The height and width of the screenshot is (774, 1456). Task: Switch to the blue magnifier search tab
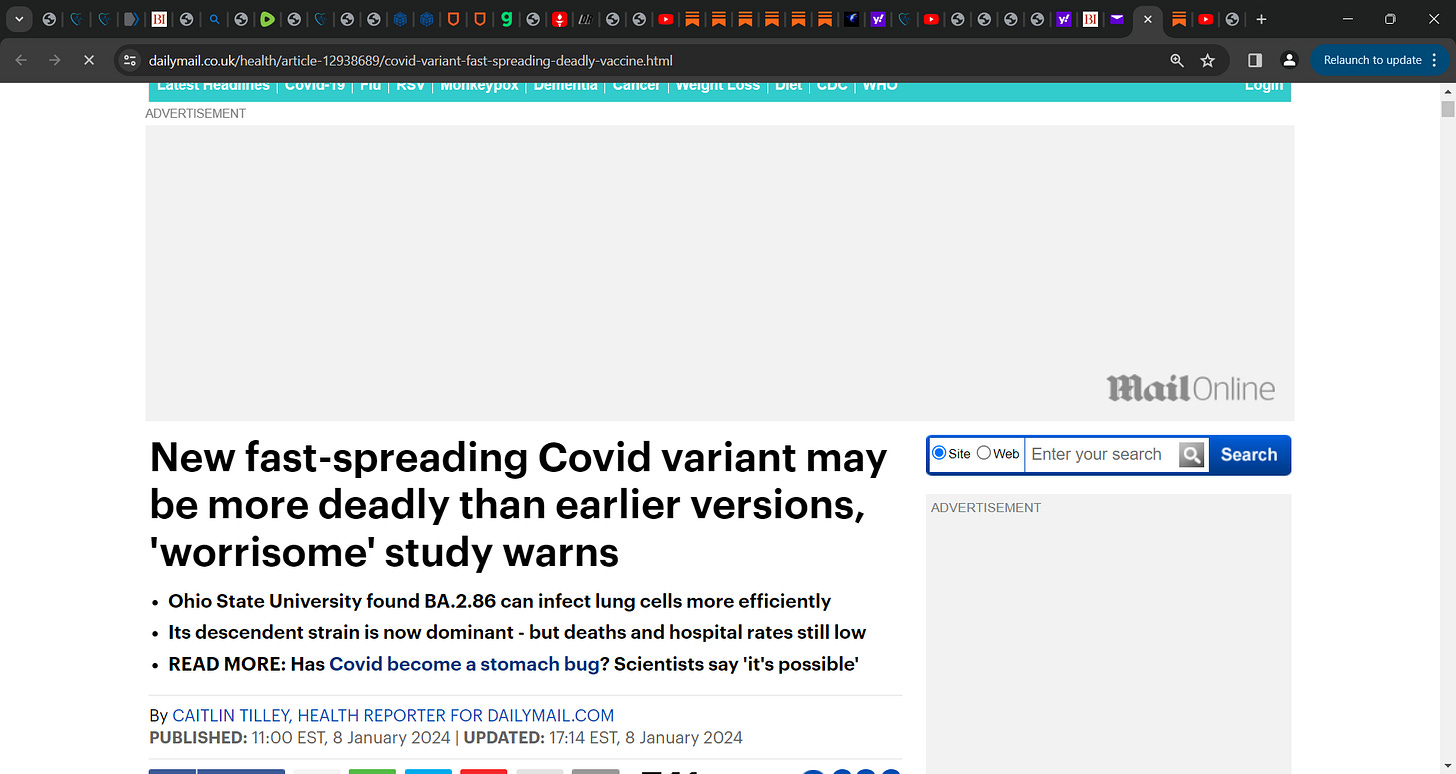(x=214, y=19)
